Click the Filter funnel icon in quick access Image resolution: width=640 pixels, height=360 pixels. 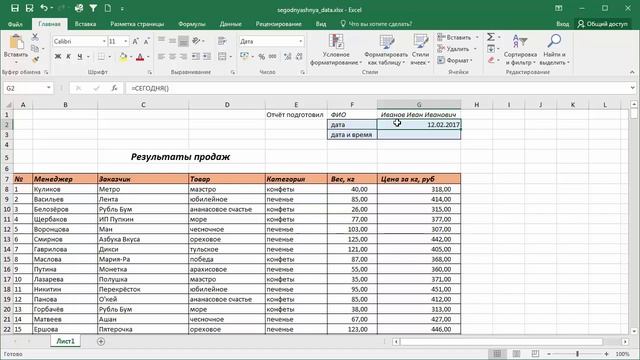tap(93, 8)
